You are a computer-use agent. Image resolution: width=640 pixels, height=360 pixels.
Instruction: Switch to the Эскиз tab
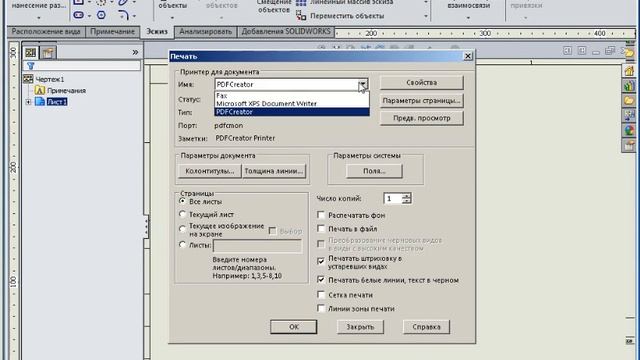click(157, 31)
